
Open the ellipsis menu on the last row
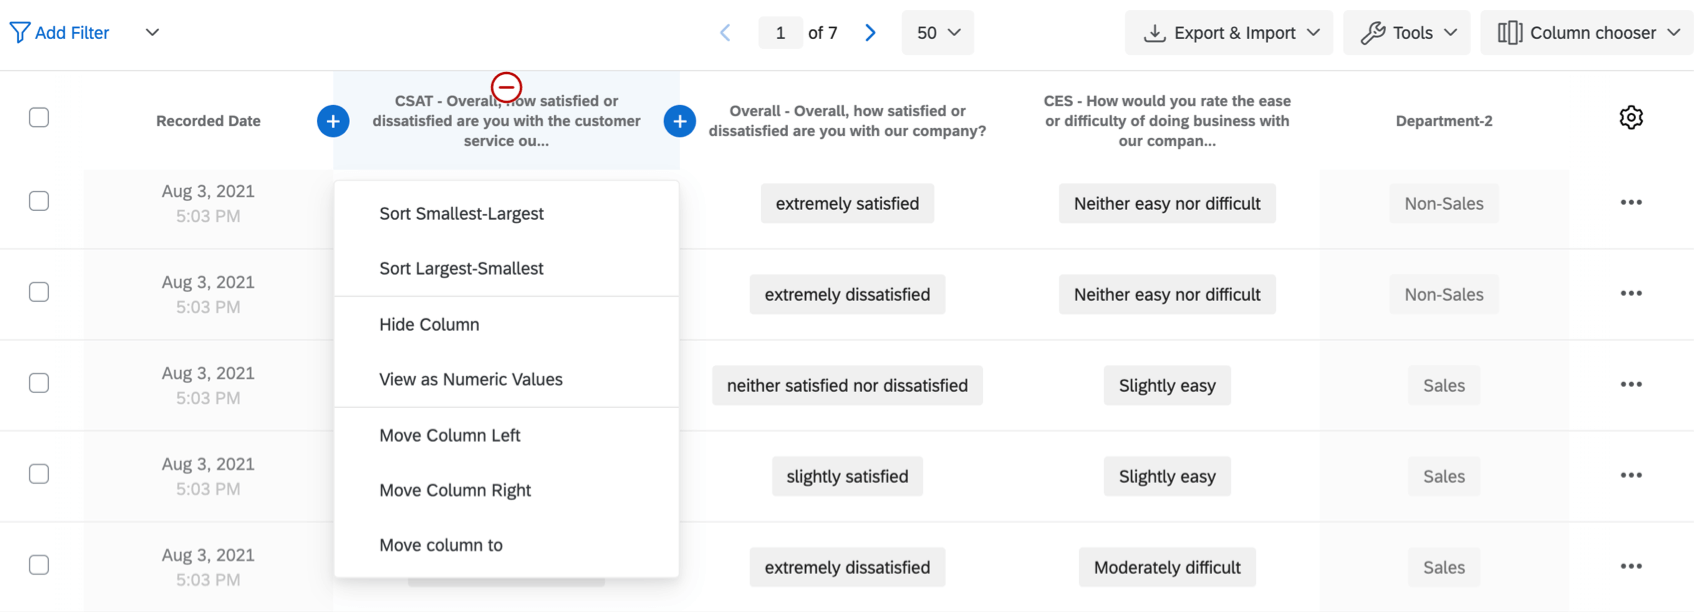[1631, 565]
